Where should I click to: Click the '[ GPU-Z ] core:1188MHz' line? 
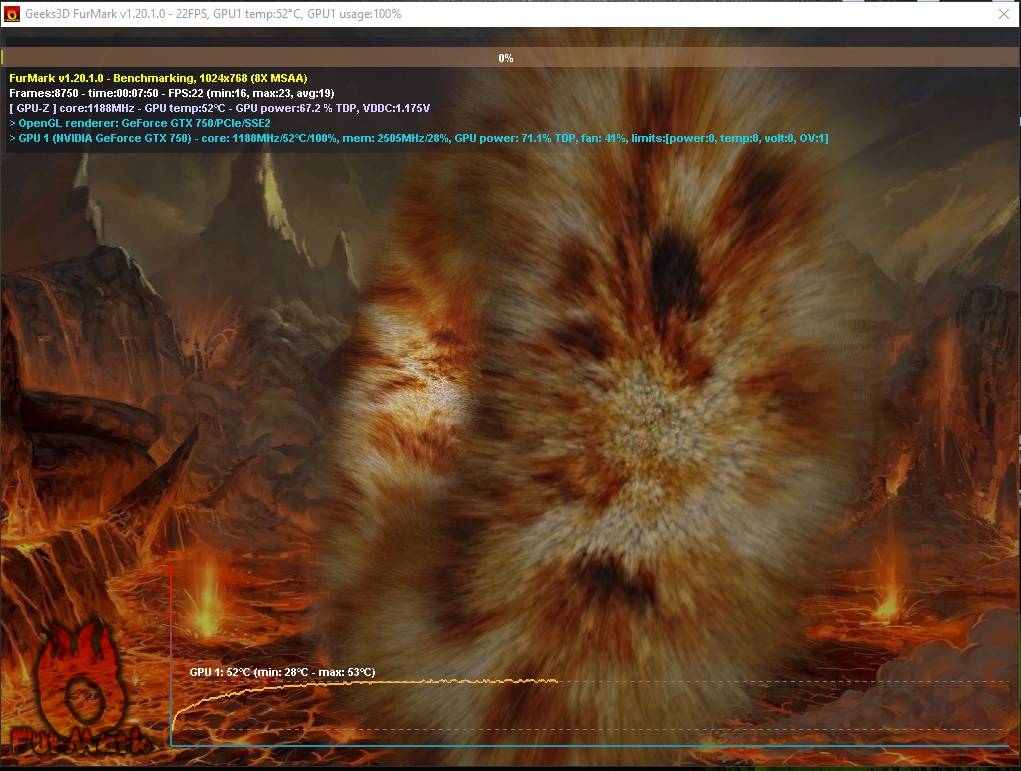pos(219,108)
